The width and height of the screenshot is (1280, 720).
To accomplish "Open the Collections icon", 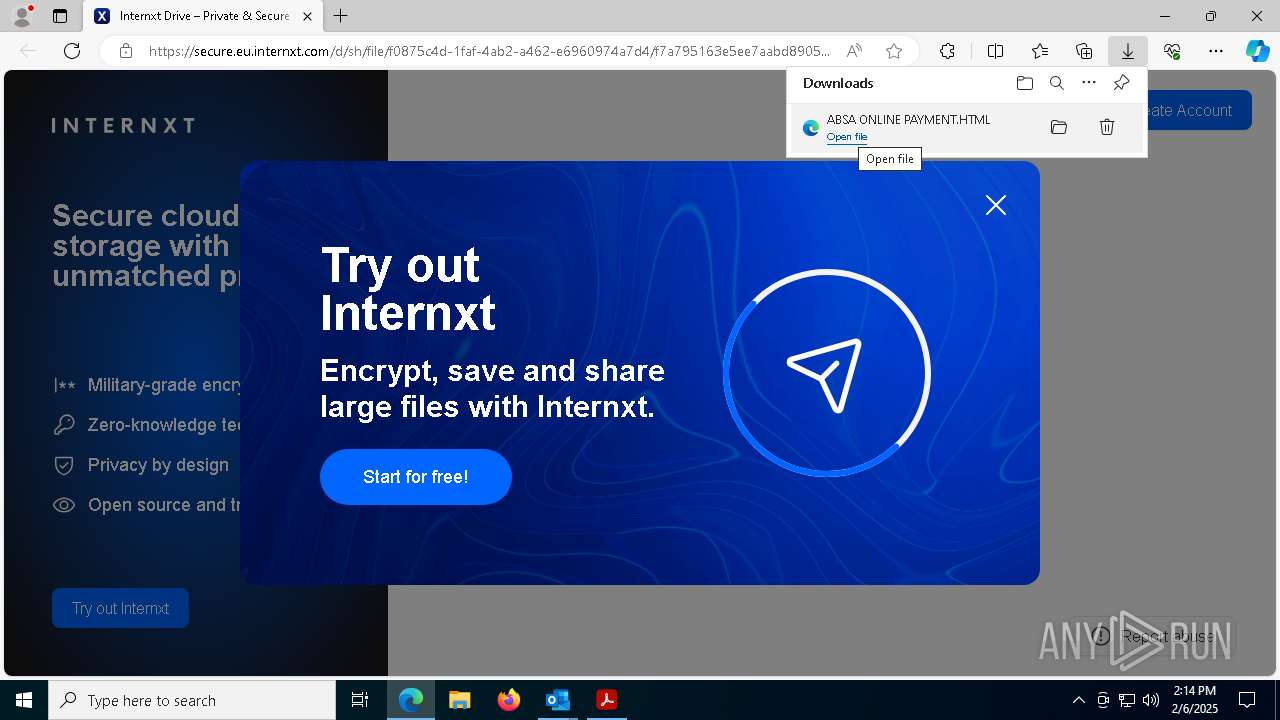I will [1084, 51].
